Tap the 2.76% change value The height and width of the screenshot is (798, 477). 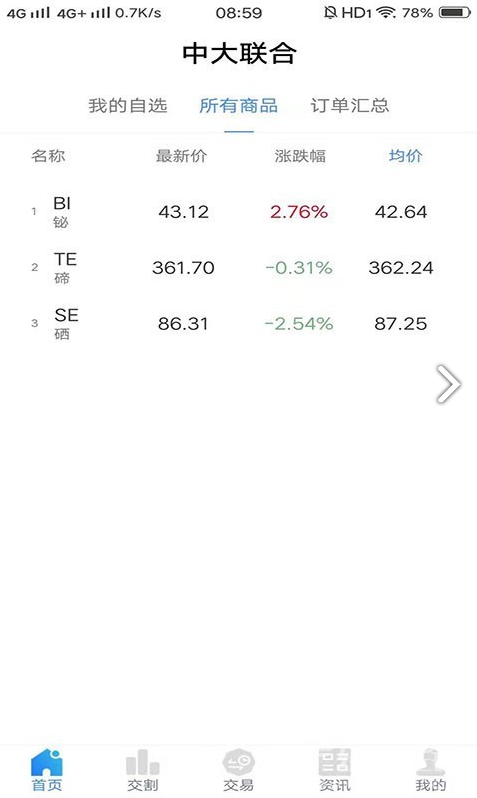point(299,212)
